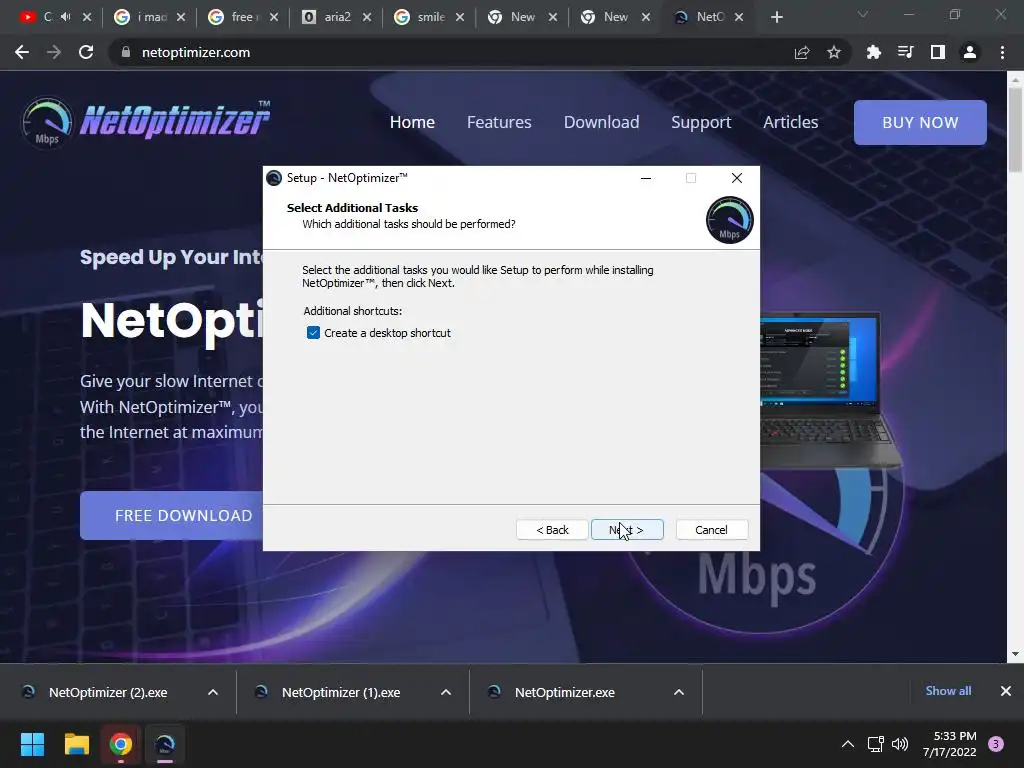
Task: Expand options for NetOptimizer.exe download
Action: click(679, 692)
